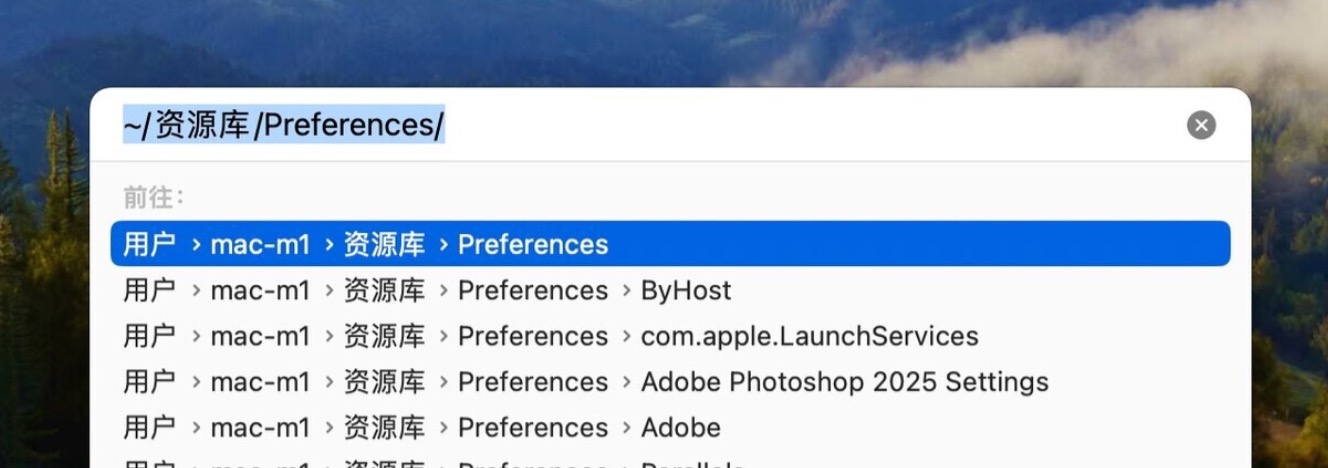The image size is (1328, 468).
Task: Select the com.apple.LaunchServices suggestion
Action: pos(809,336)
